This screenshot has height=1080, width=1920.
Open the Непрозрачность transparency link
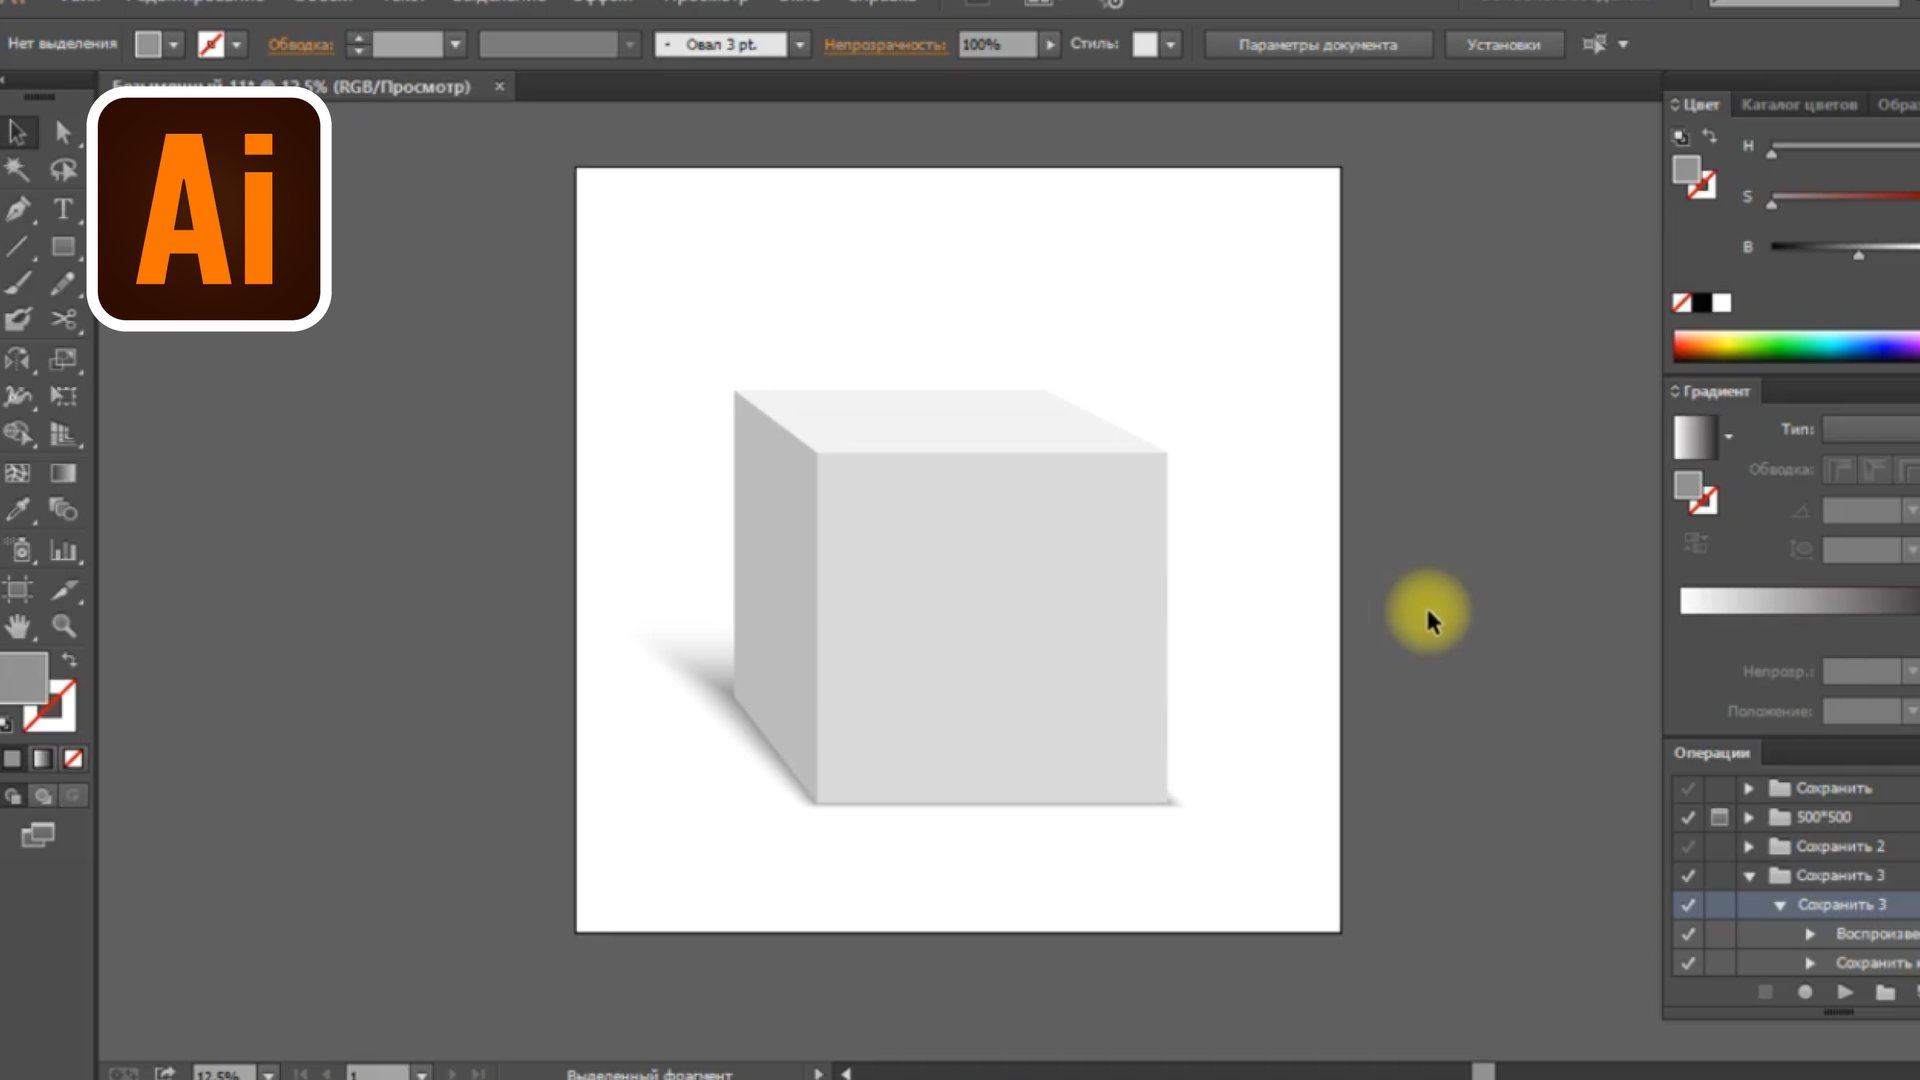[885, 45]
